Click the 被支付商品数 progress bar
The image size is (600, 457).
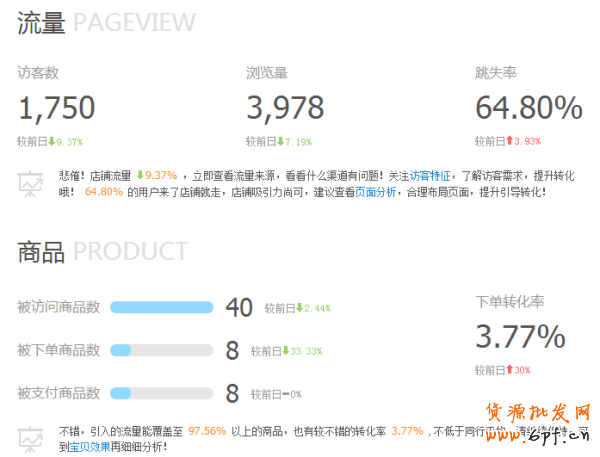pyautogui.click(x=161, y=392)
